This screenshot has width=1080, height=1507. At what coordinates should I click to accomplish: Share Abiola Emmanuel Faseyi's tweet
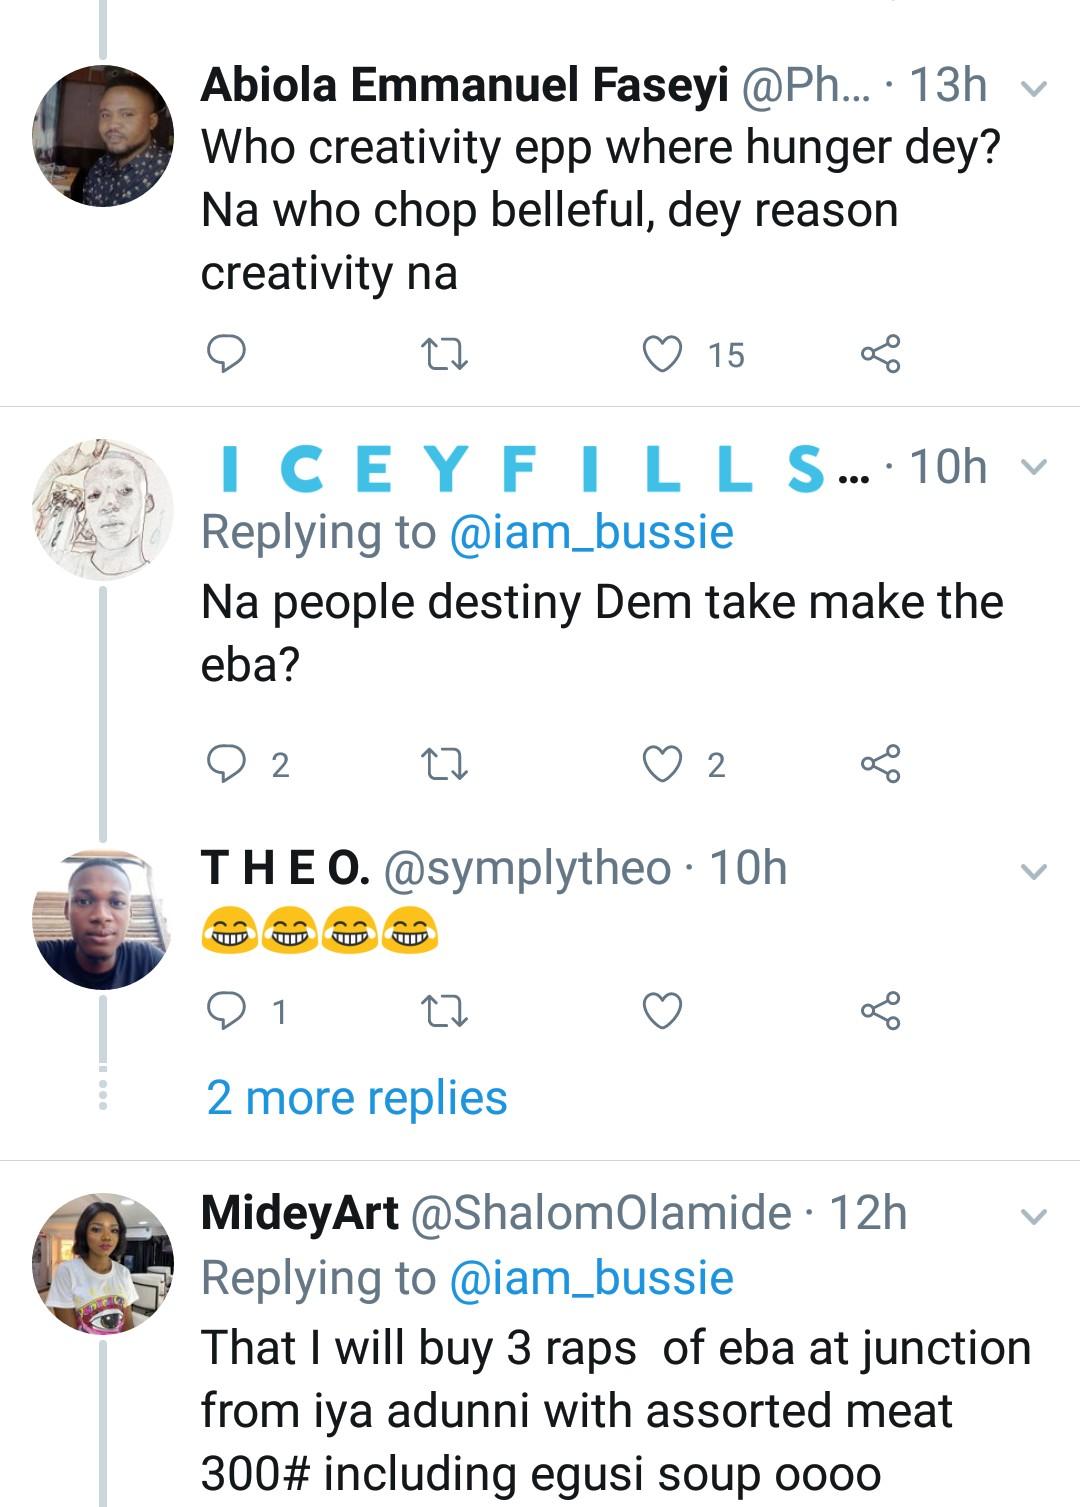[x=880, y=354]
